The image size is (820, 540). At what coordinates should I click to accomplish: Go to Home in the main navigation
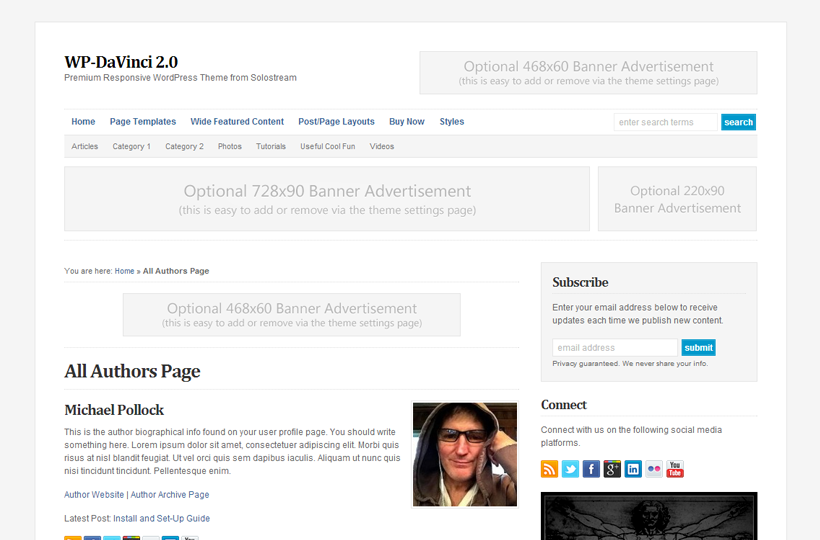pos(83,121)
